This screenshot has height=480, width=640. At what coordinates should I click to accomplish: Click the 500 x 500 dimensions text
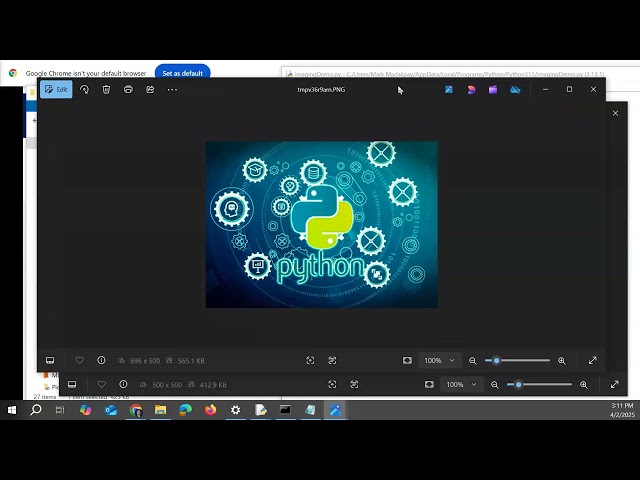pos(167,385)
